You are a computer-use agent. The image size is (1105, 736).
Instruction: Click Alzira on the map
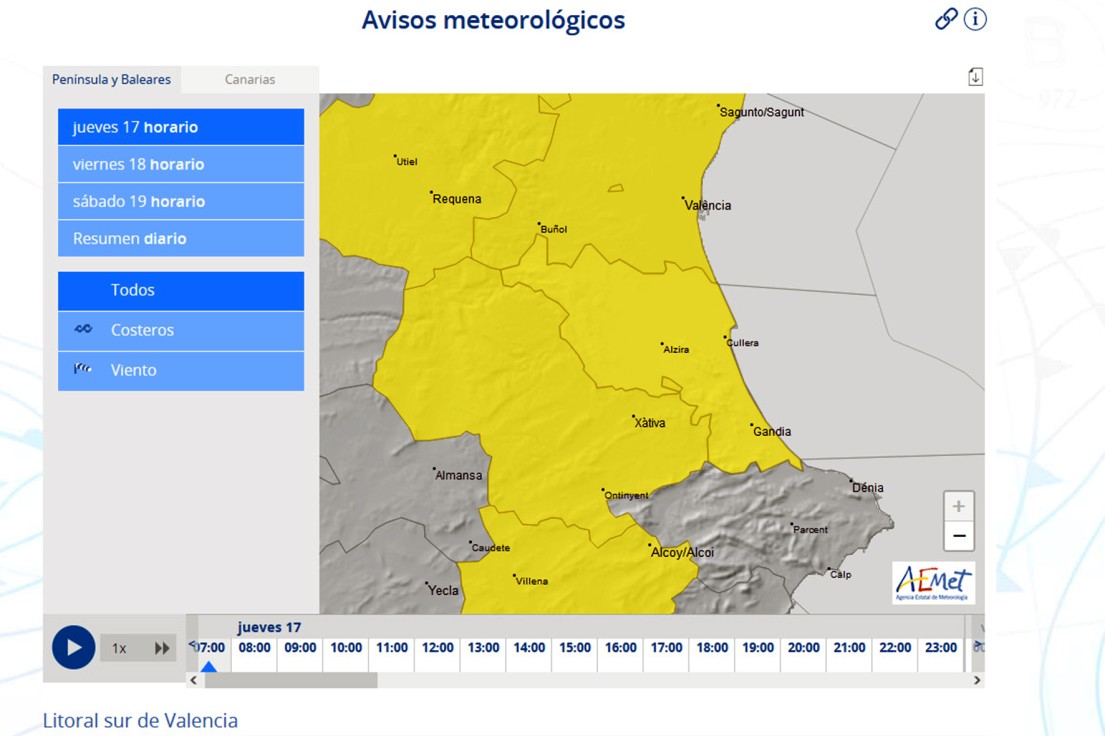click(676, 349)
